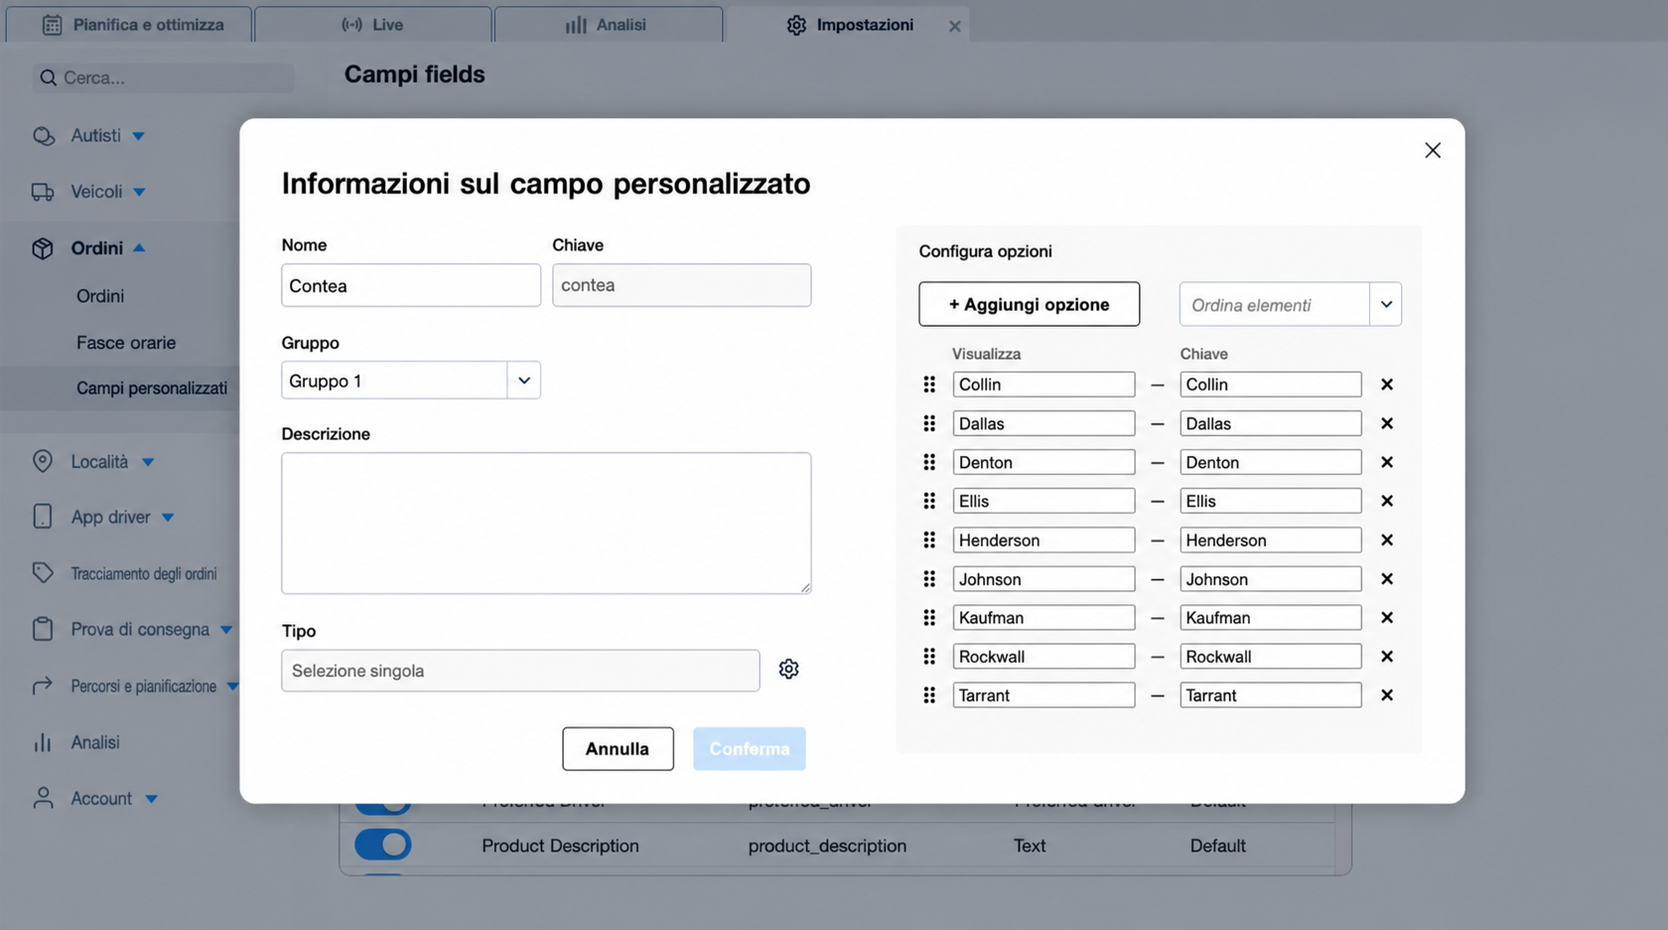
Task: Expand the Account sidebar menu
Action: [x=151, y=799]
